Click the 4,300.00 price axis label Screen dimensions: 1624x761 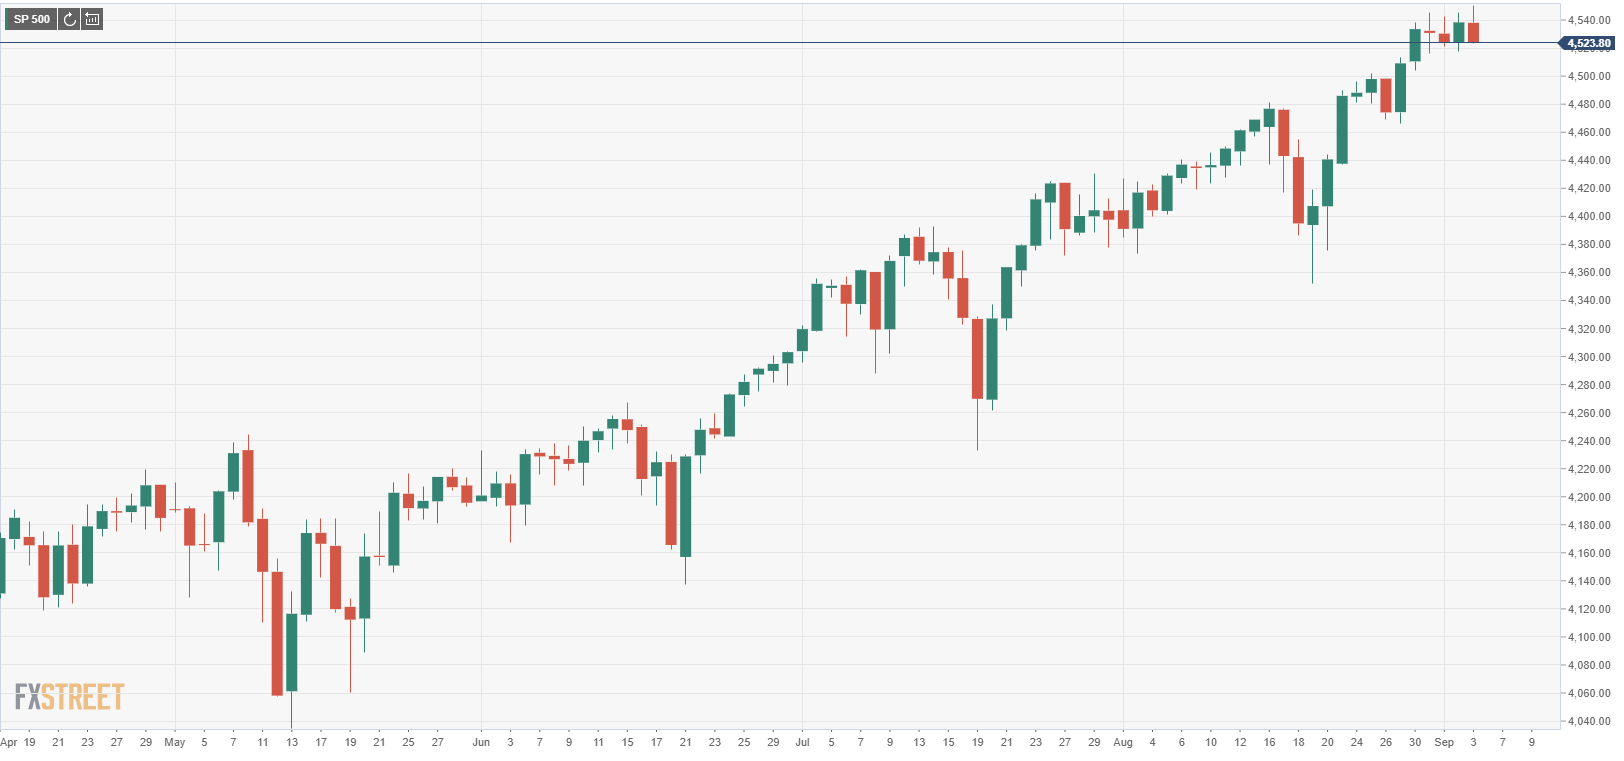(x=1589, y=357)
